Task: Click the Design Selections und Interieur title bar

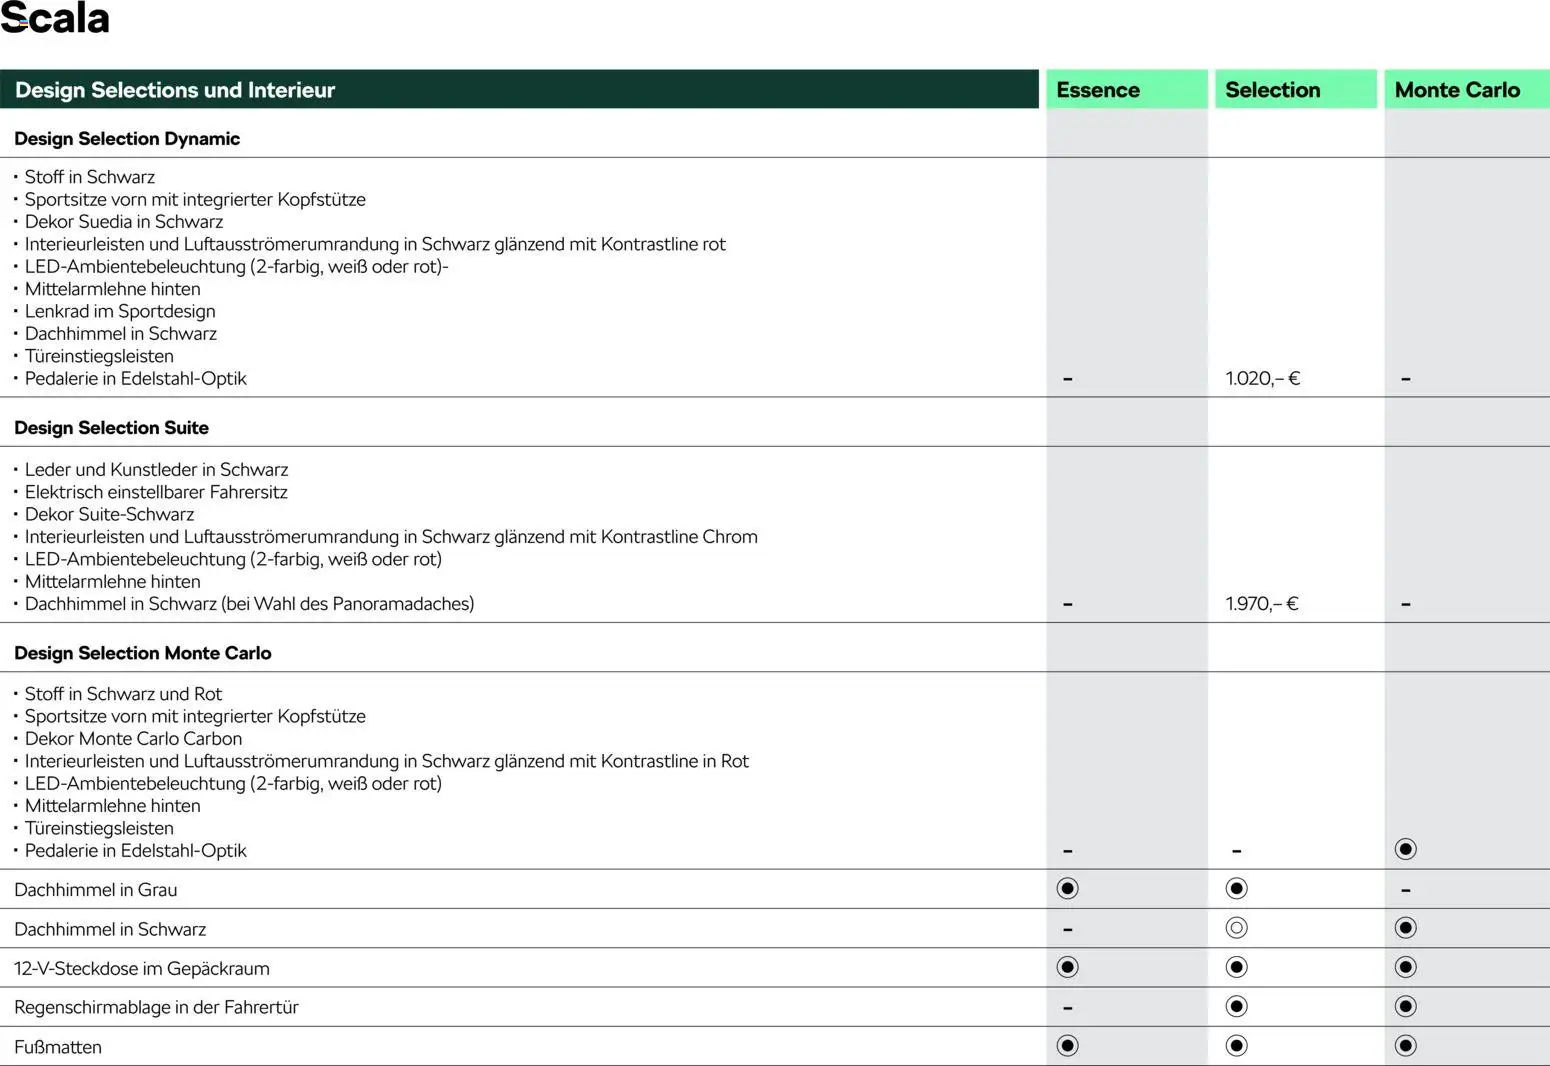Action: coord(518,90)
